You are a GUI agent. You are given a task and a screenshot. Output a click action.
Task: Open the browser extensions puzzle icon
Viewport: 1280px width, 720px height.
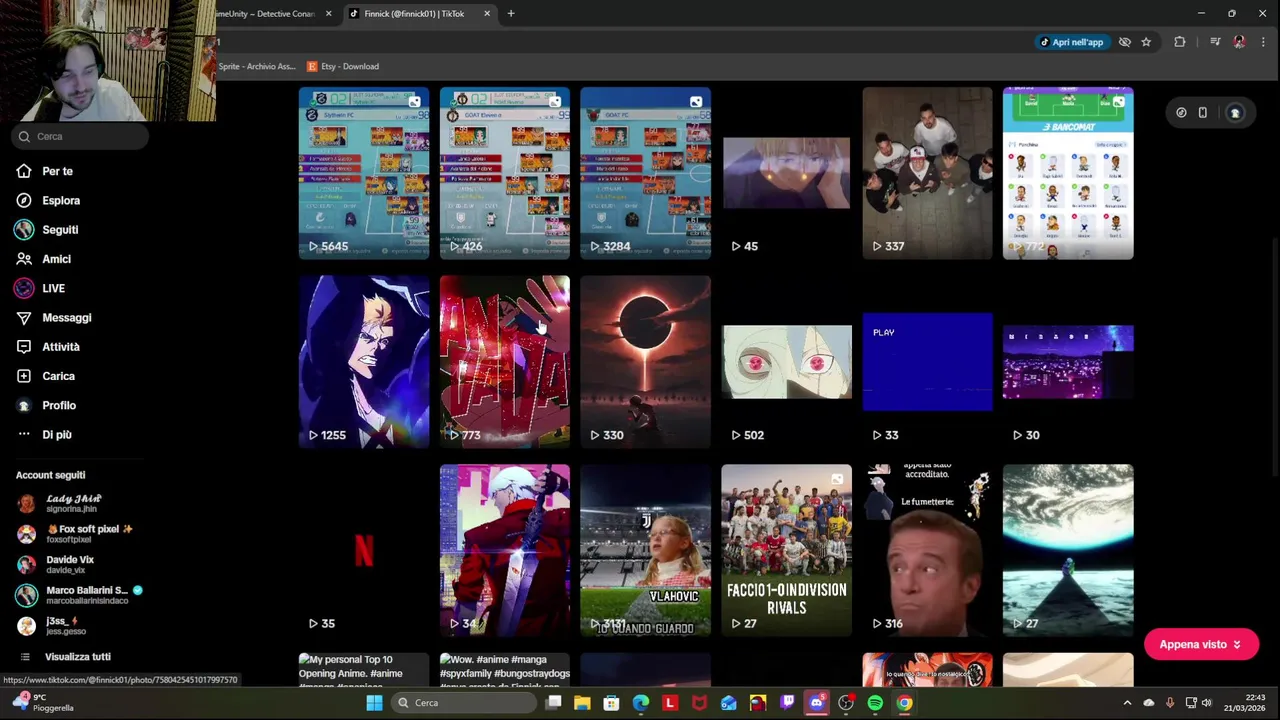coord(1180,42)
